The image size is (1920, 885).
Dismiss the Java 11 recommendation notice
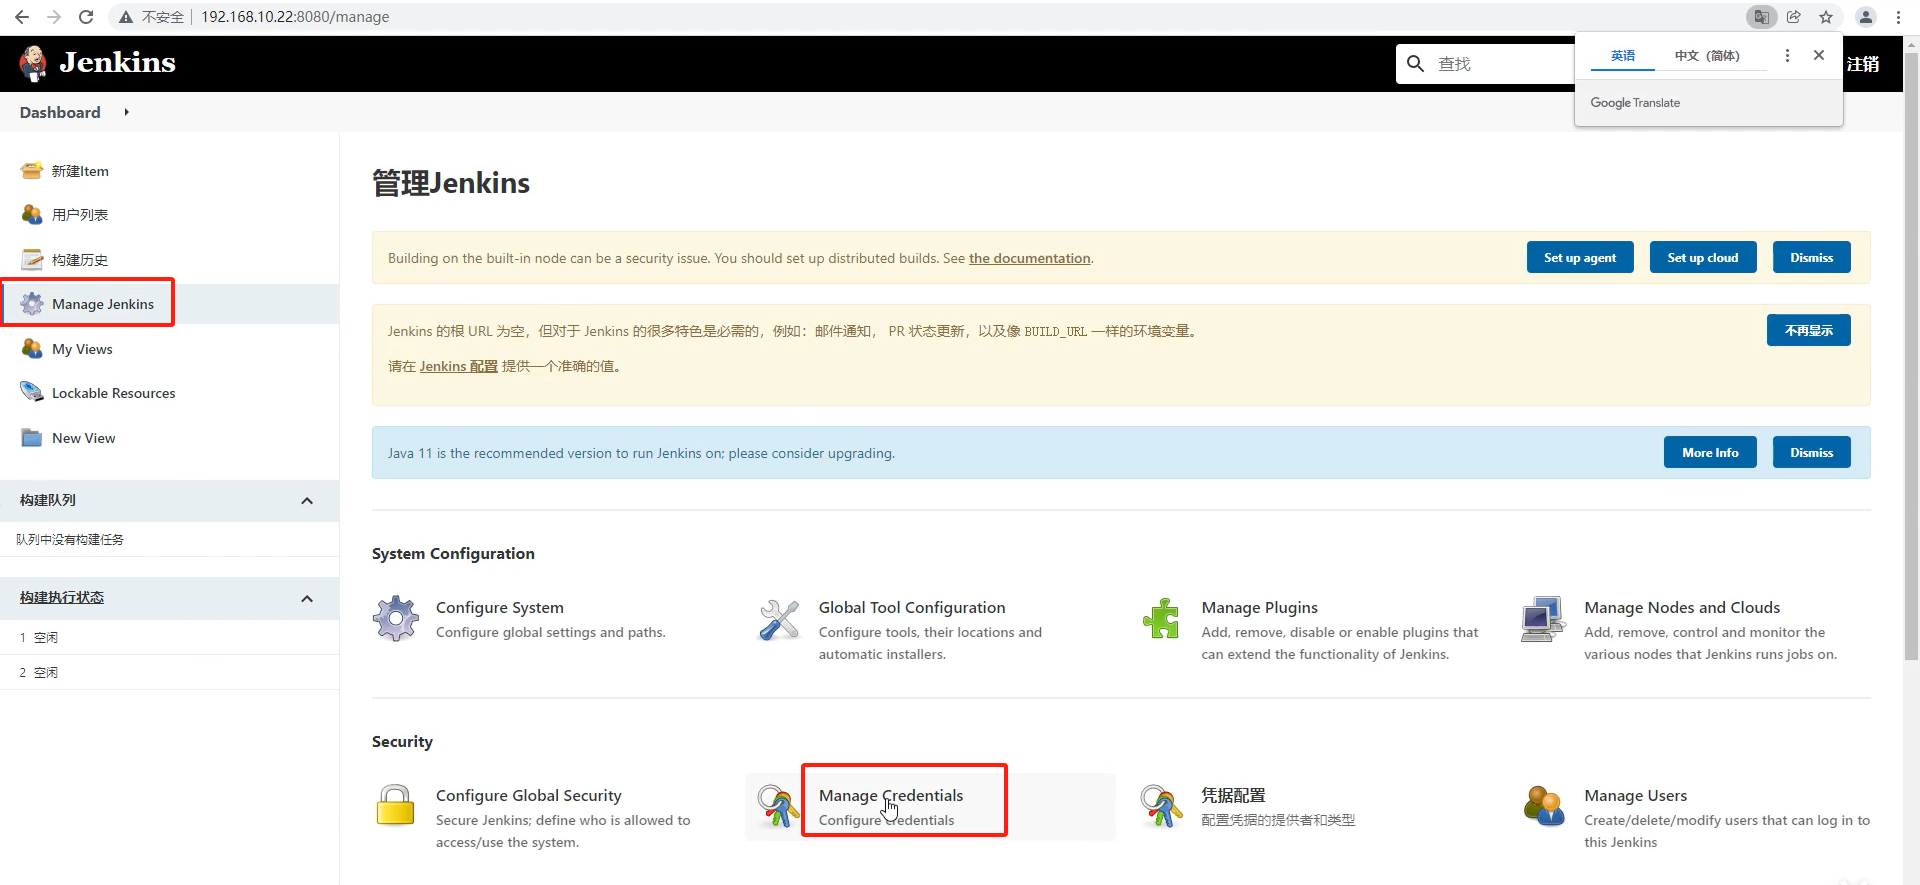pos(1812,452)
